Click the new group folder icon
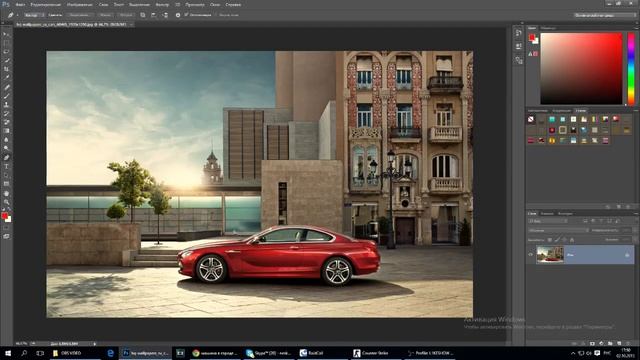This screenshot has height=360, width=640. 610,344
